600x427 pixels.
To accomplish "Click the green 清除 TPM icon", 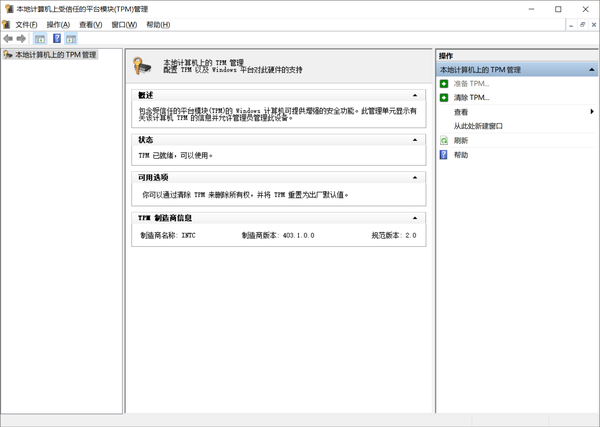I will [444, 98].
